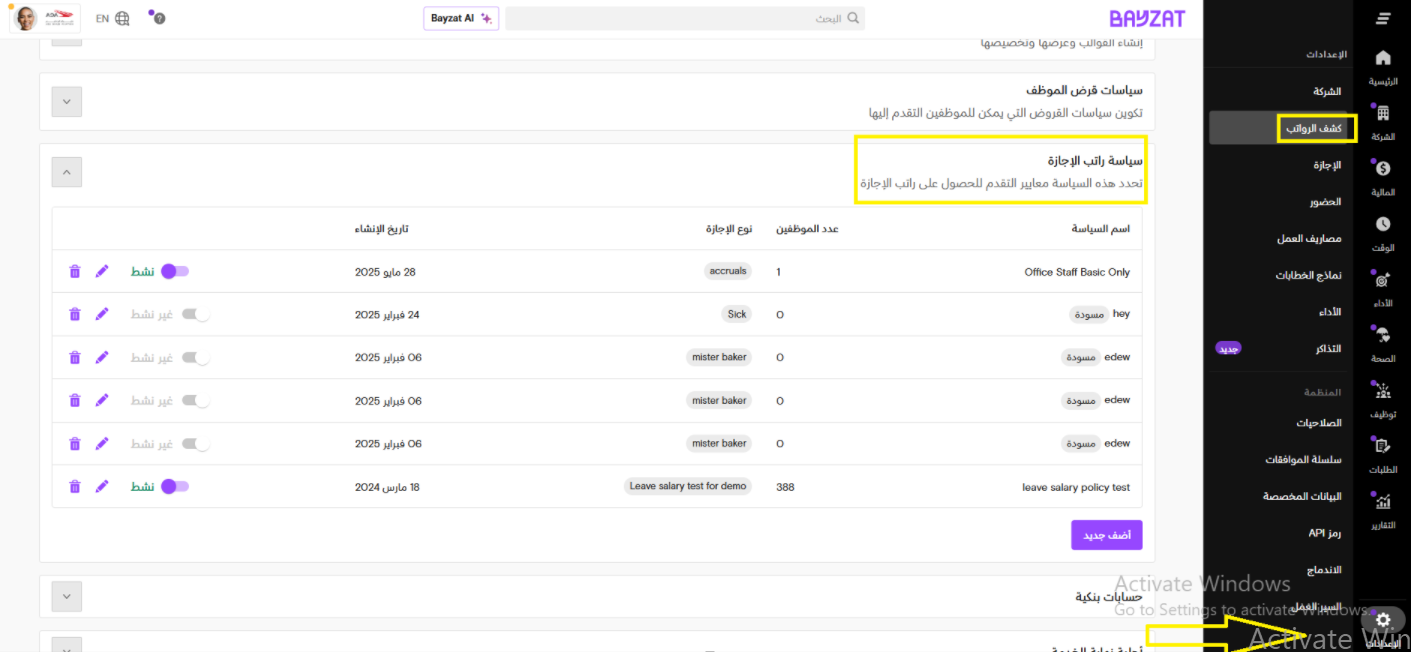Open the الأداء target icon in the rail
This screenshot has height=652, width=1411.
coord(1383,281)
